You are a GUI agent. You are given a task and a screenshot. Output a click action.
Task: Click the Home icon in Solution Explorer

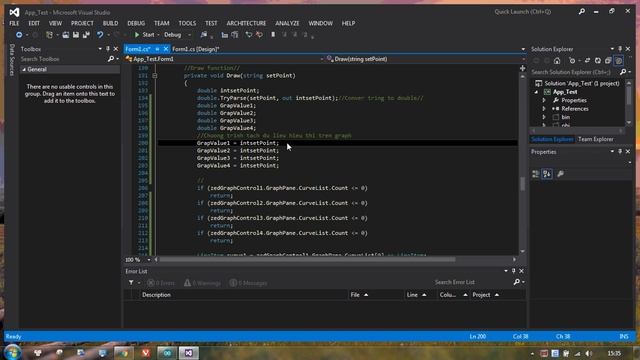click(x=557, y=61)
